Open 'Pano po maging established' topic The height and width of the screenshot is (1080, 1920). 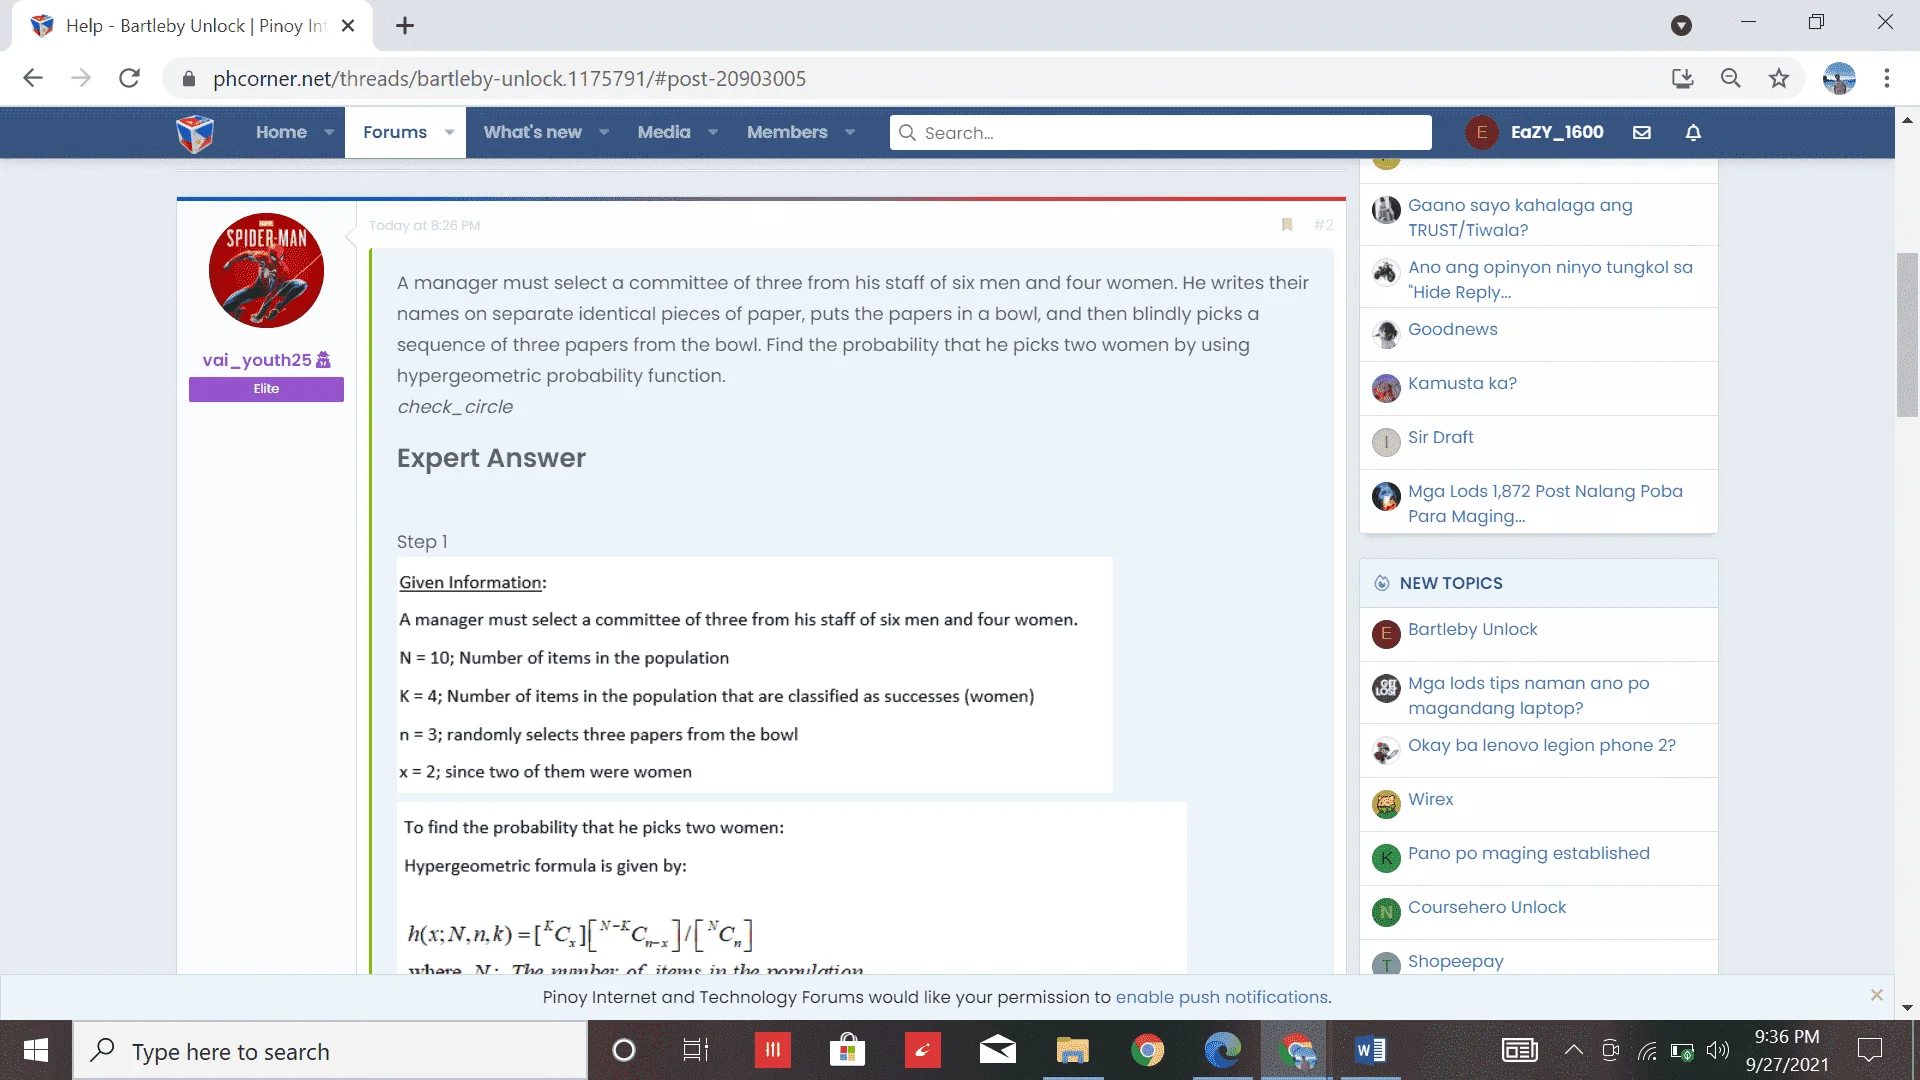point(1528,853)
